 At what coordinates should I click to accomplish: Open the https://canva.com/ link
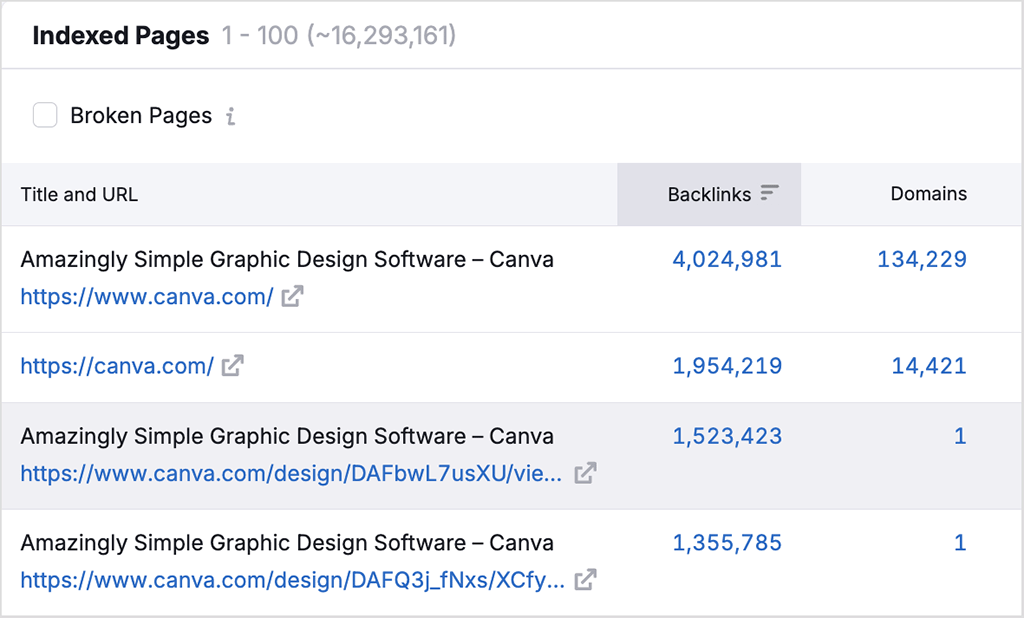tap(117, 366)
